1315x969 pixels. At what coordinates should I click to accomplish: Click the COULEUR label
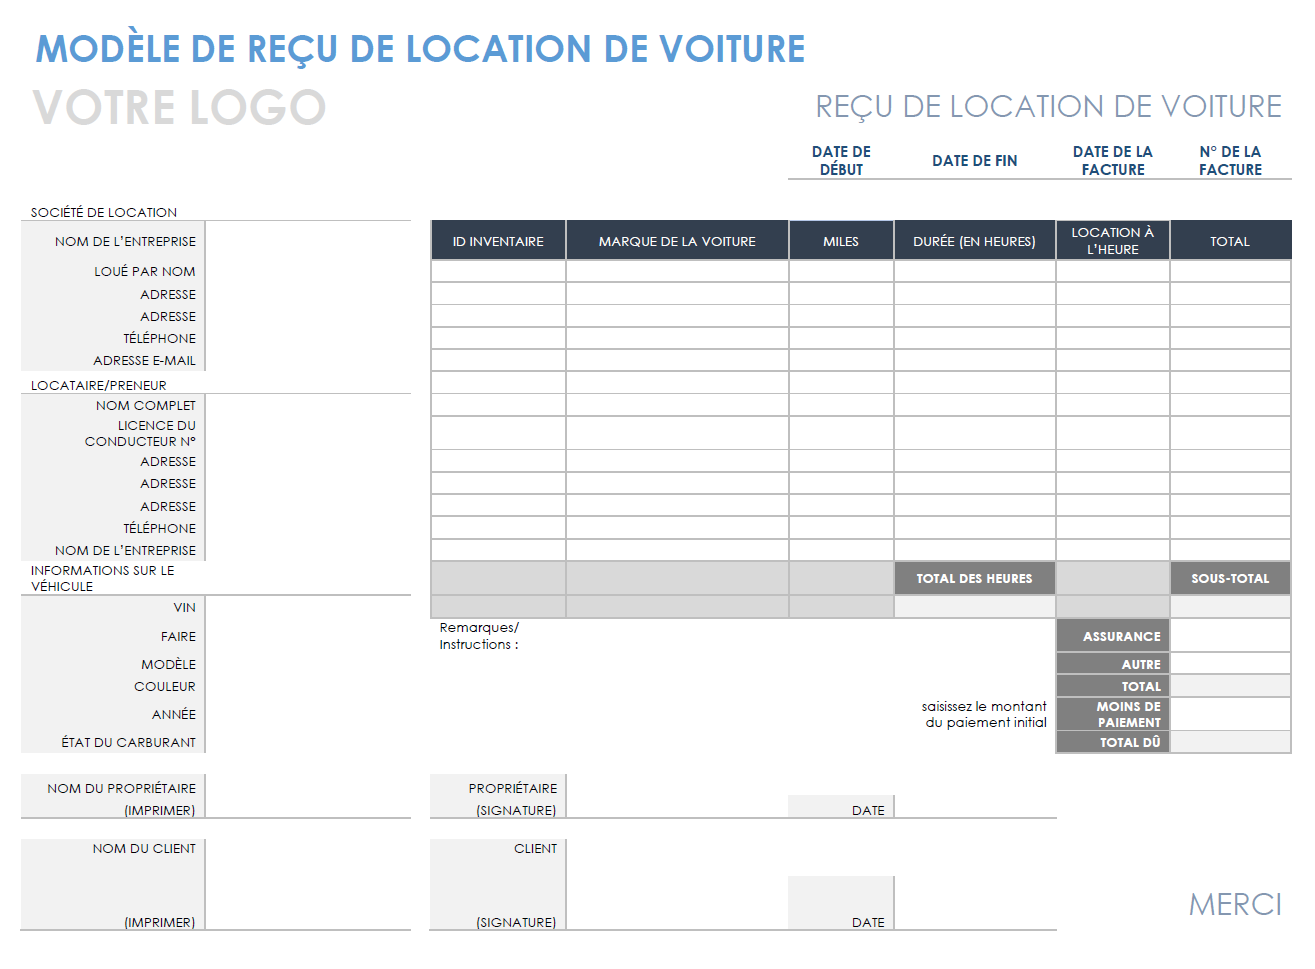point(165,686)
